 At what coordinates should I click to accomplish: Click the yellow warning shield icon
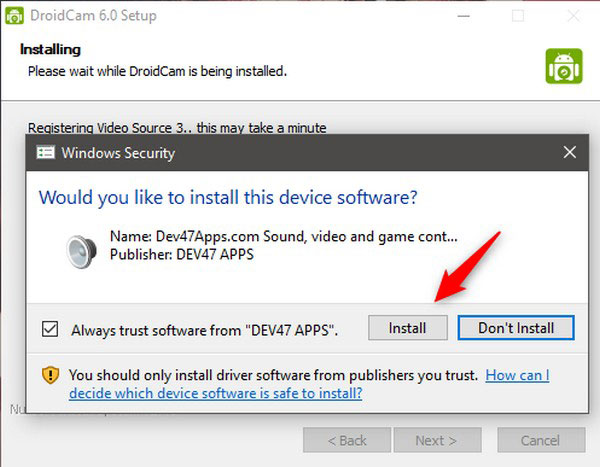pos(50,375)
